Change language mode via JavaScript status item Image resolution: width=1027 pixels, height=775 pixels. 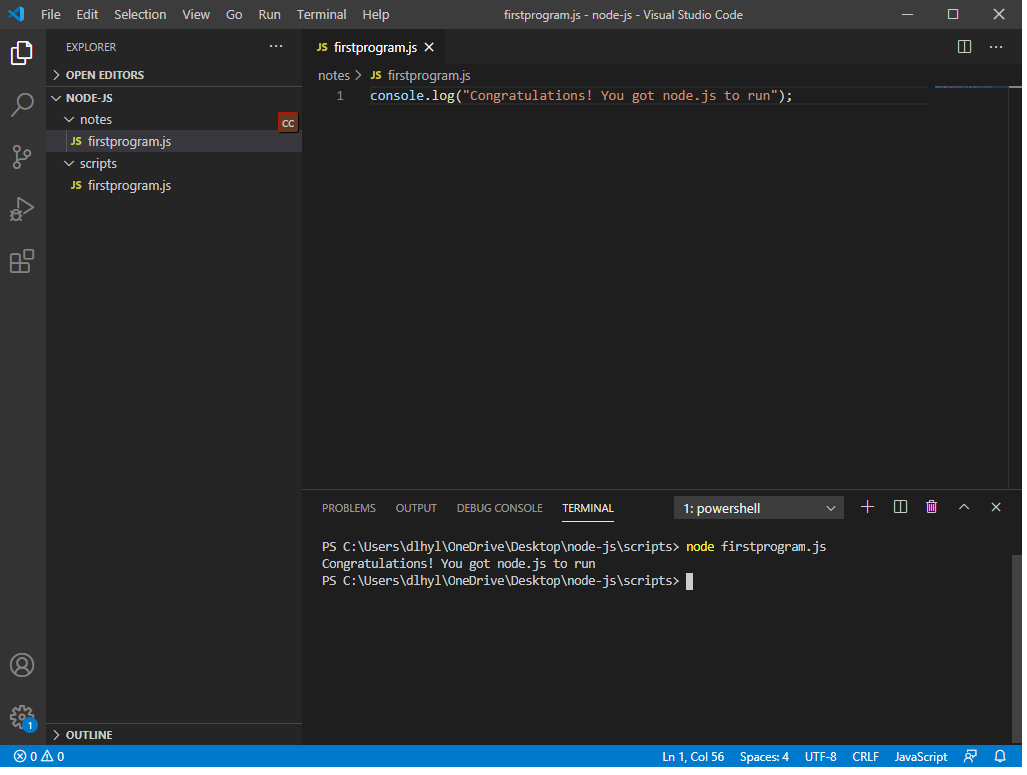(x=919, y=757)
